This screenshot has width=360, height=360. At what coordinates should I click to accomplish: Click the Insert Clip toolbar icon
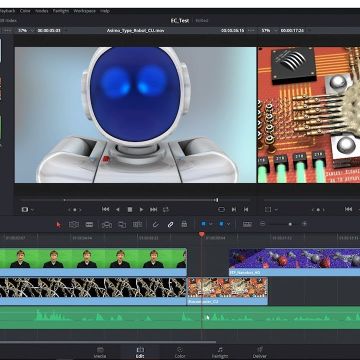[x=107, y=224]
